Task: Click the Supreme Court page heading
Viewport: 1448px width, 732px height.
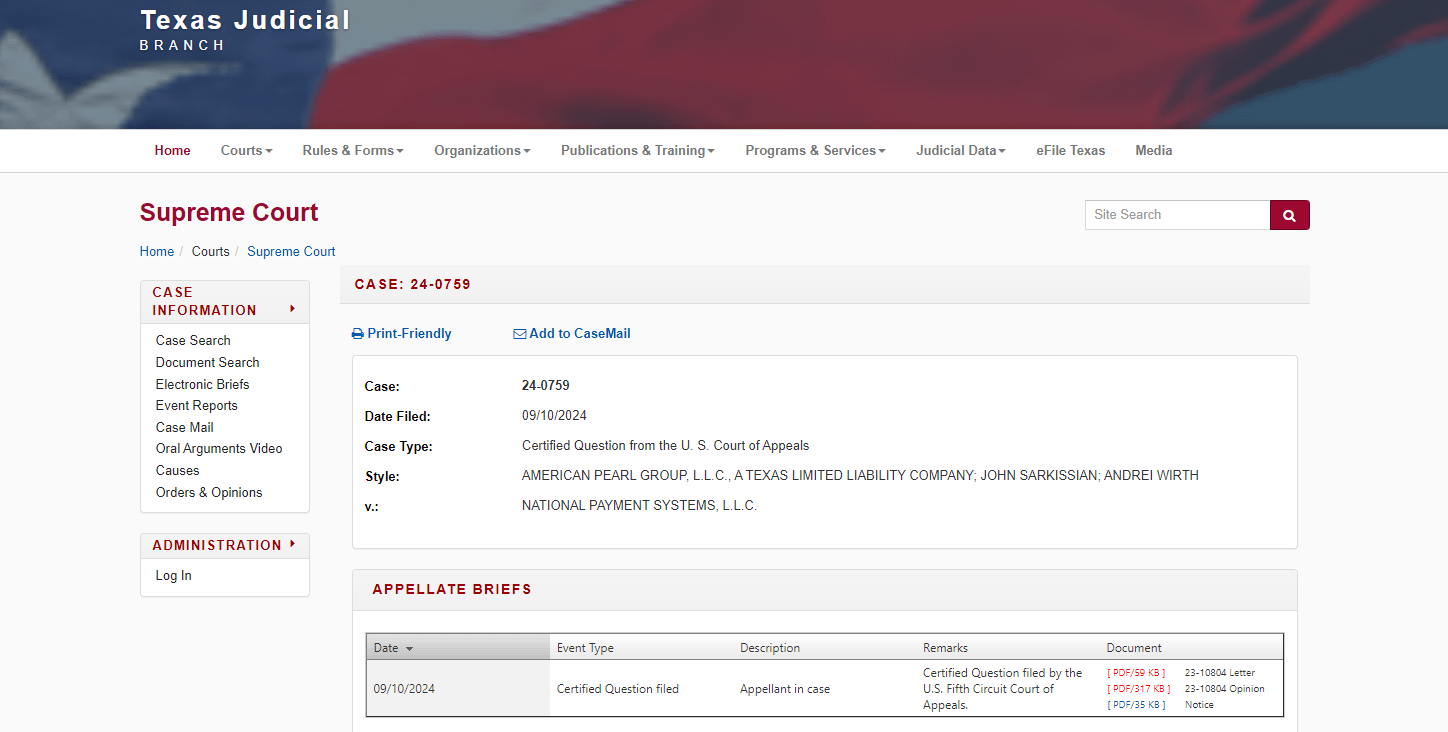Action: pos(229,213)
